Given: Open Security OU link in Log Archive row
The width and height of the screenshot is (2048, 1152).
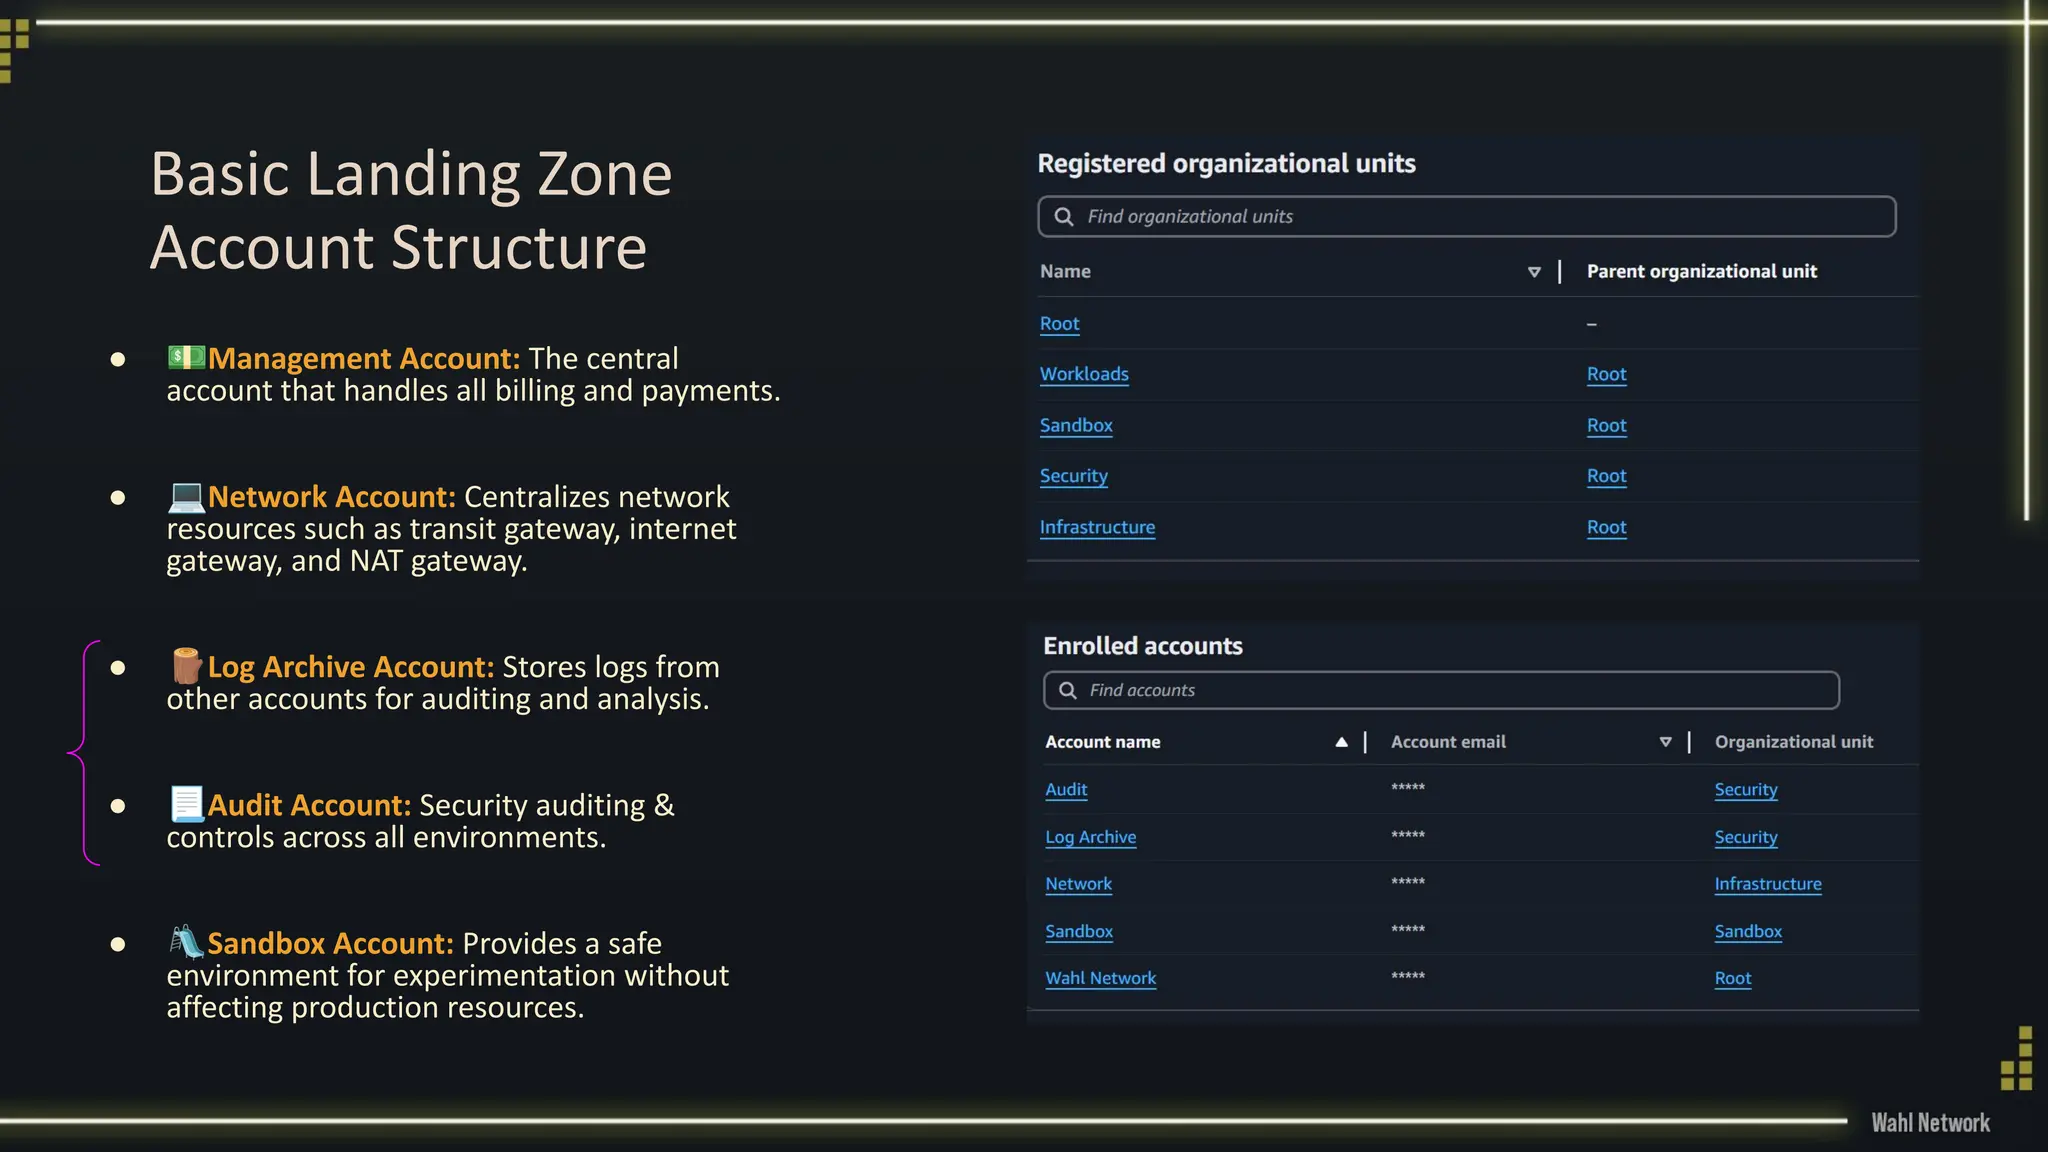Looking at the screenshot, I should [1746, 837].
